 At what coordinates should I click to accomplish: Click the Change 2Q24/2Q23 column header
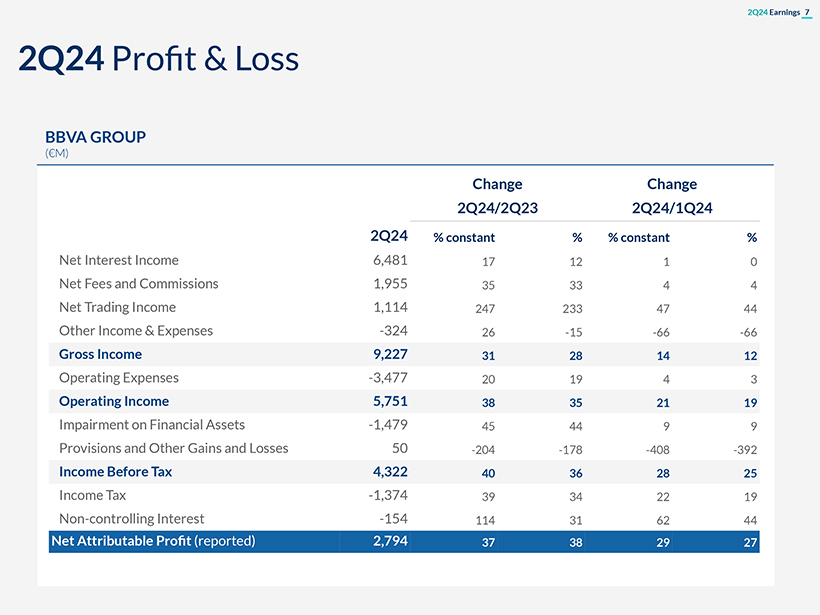tap(497, 196)
